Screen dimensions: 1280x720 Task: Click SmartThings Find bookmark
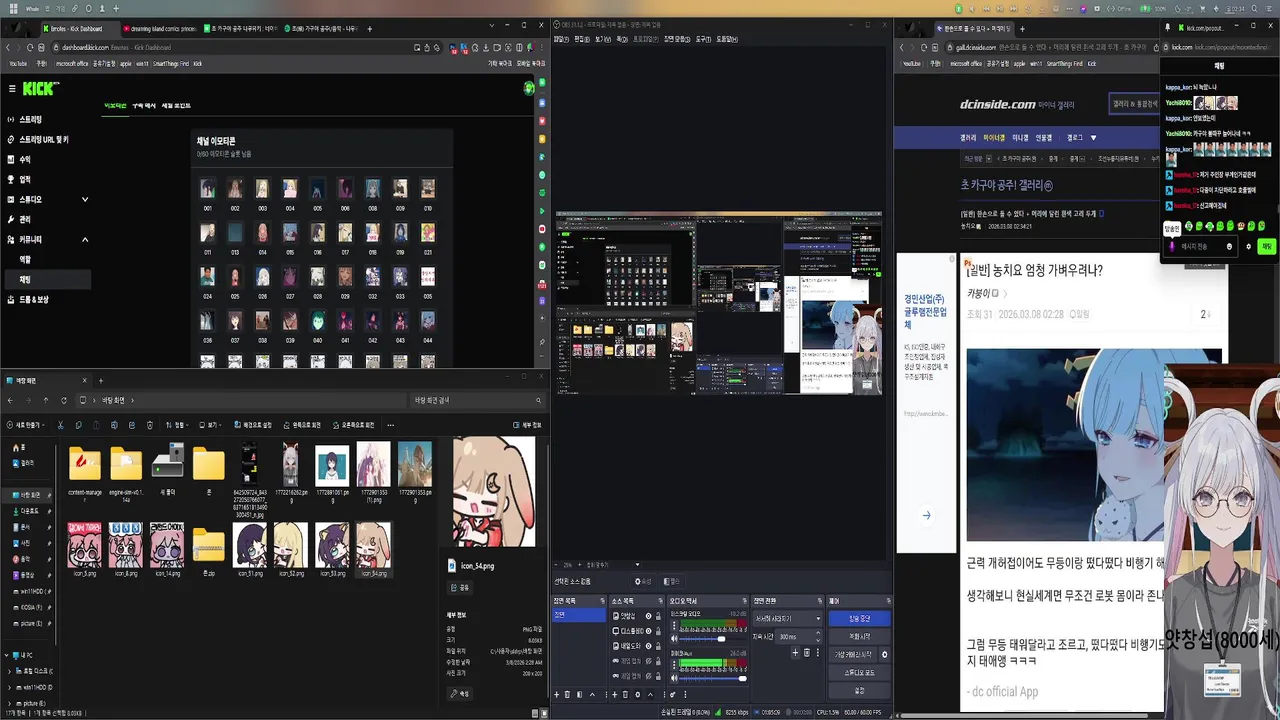point(169,63)
